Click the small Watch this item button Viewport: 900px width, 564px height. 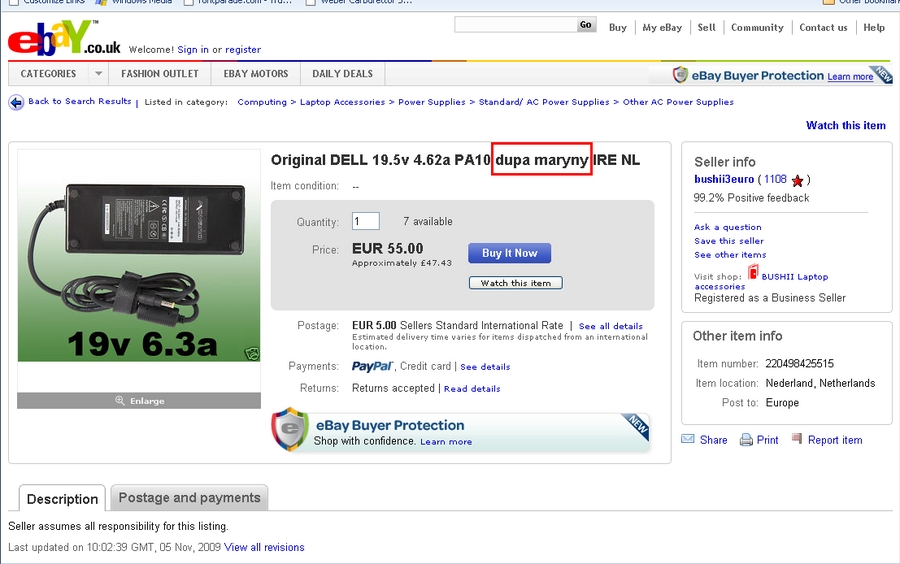[x=515, y=283]
